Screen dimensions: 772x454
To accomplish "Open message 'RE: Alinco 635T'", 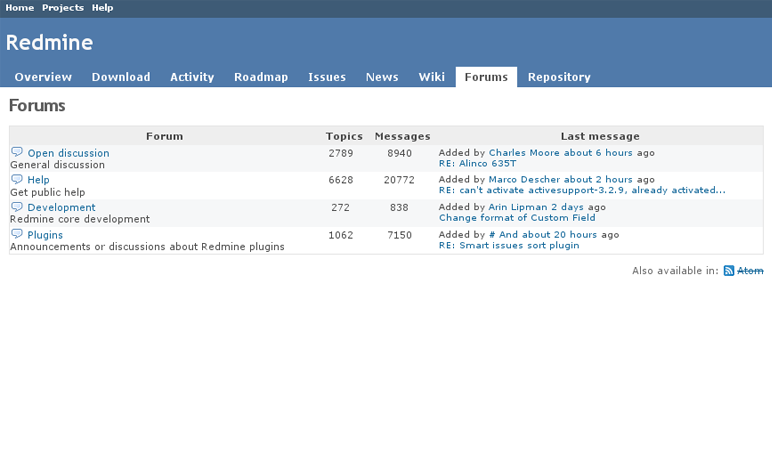I will coord(478,163).
